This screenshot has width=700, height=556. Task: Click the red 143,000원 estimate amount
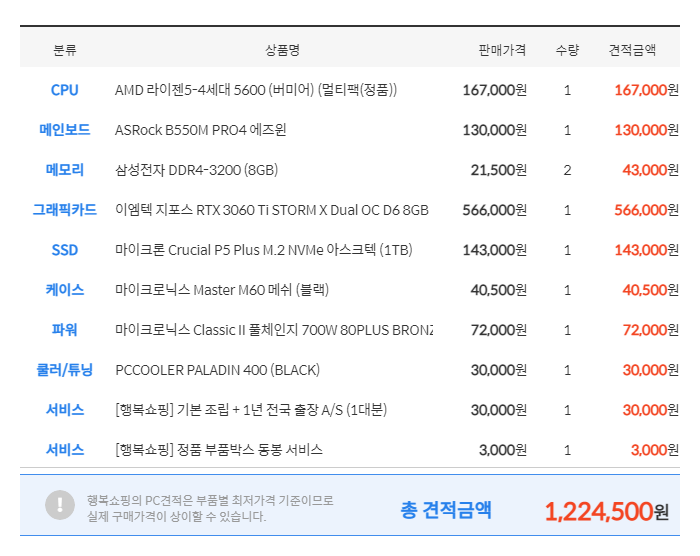[646, 250]
